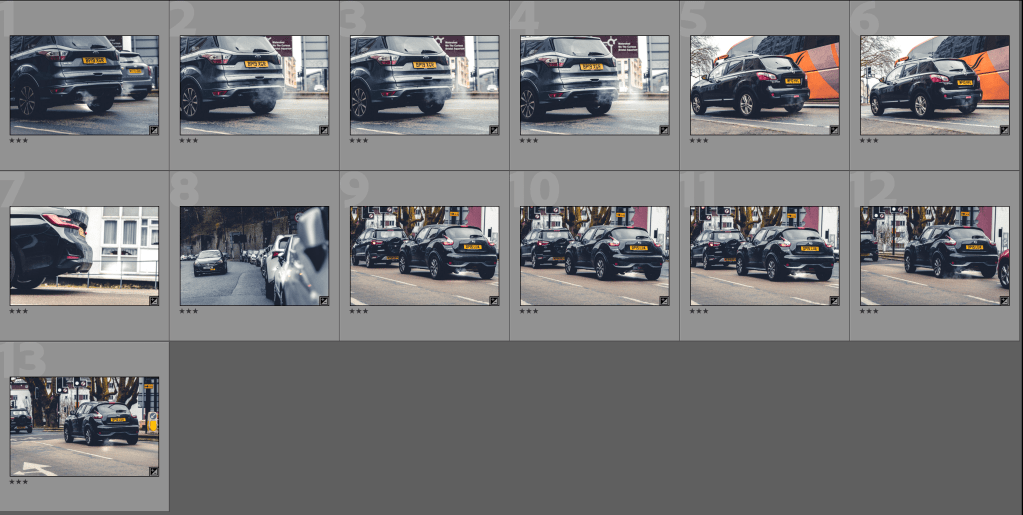Select thumbnail 6 of SUV beside orange bus

click(934, 85)
